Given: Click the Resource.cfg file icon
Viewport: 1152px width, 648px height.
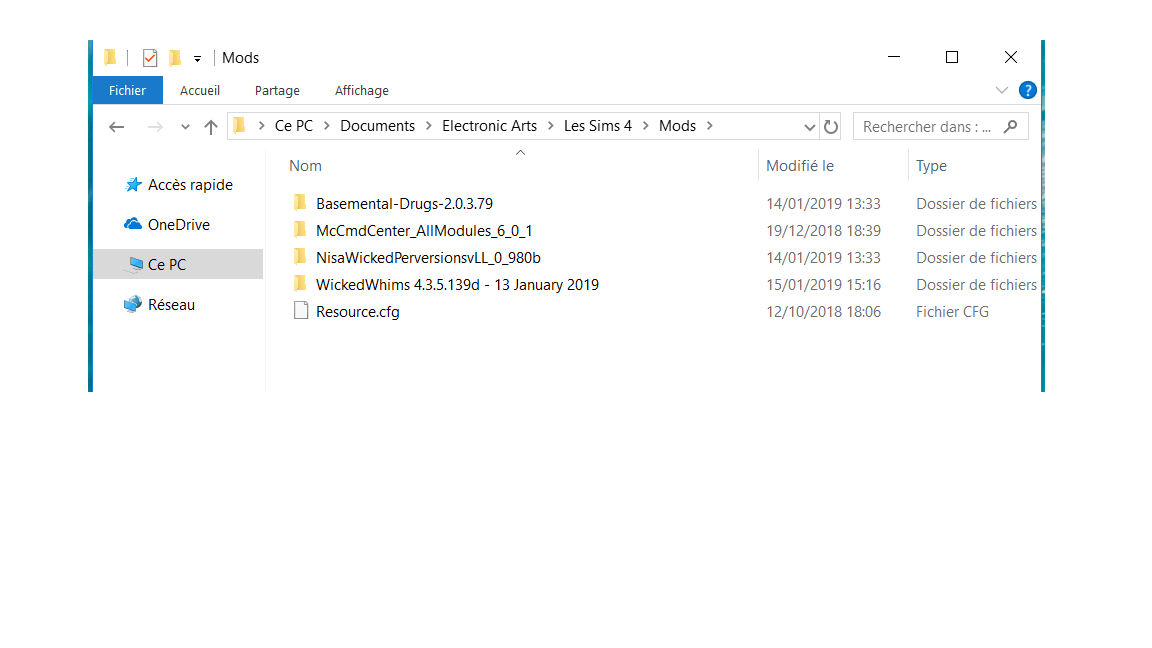Looking at the screenshot, I should coord(300,311).
